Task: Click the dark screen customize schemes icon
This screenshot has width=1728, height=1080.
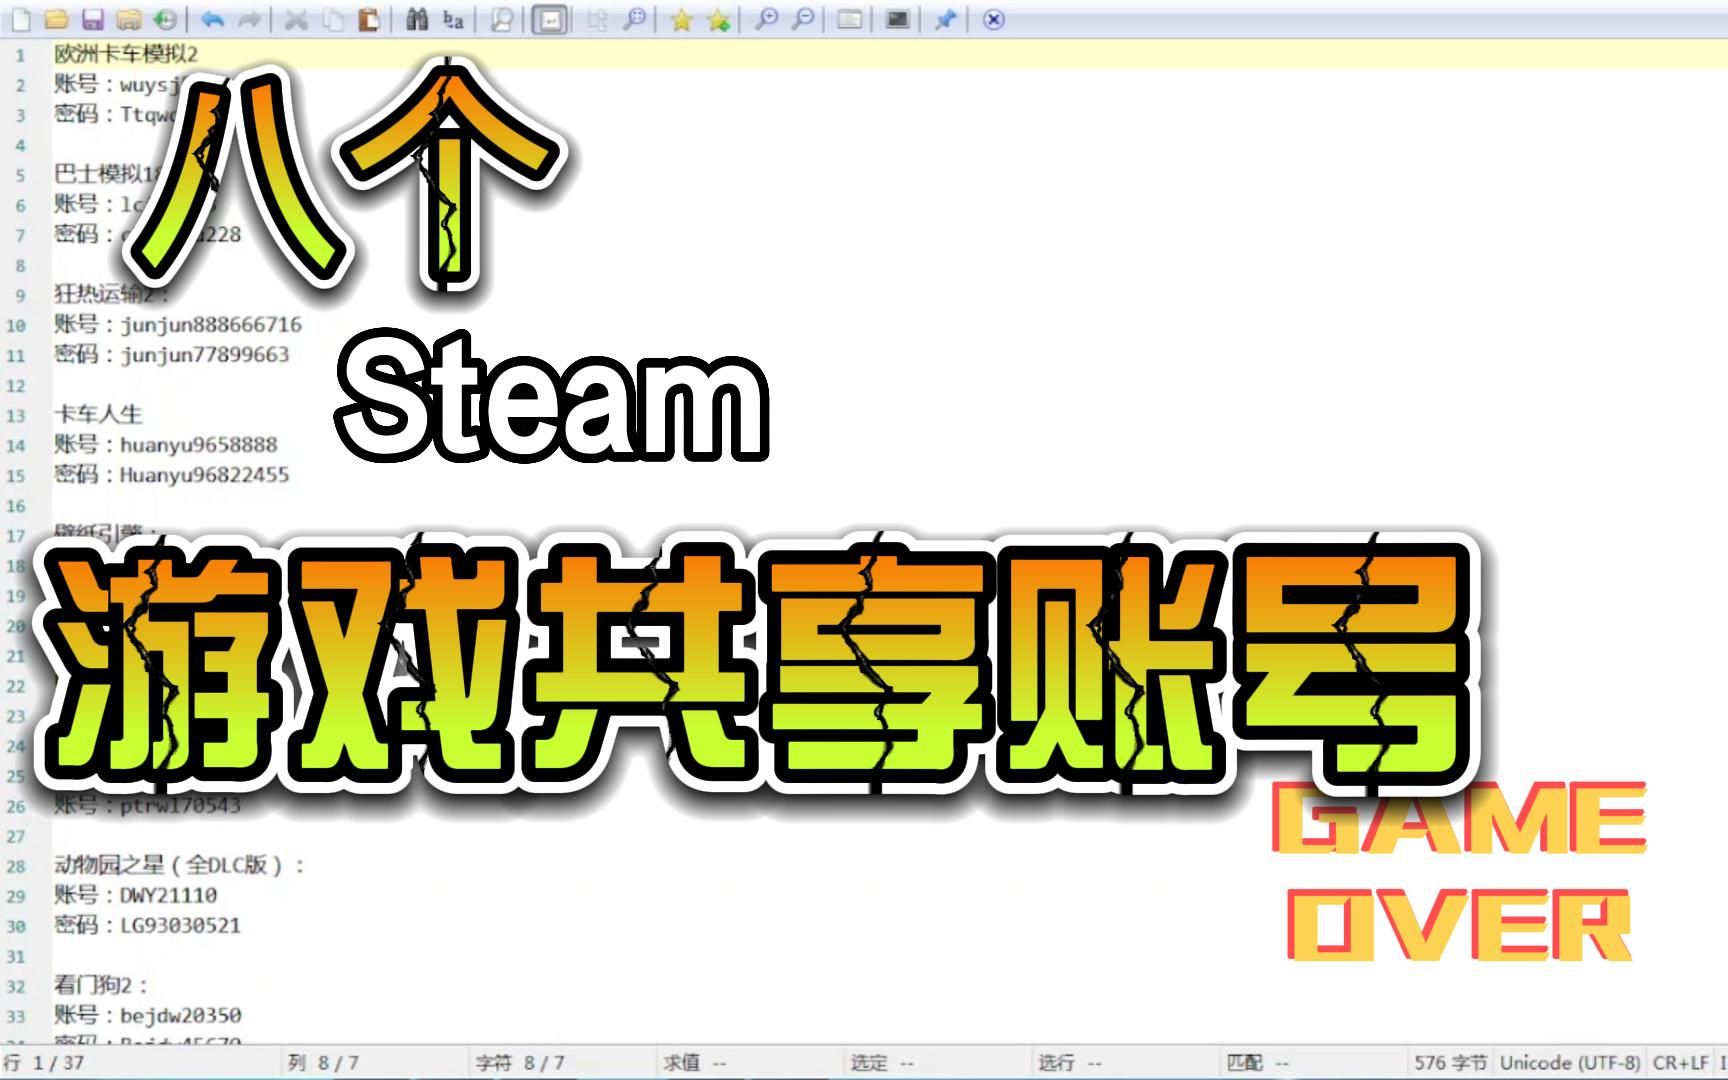Action: click(897, 19)
